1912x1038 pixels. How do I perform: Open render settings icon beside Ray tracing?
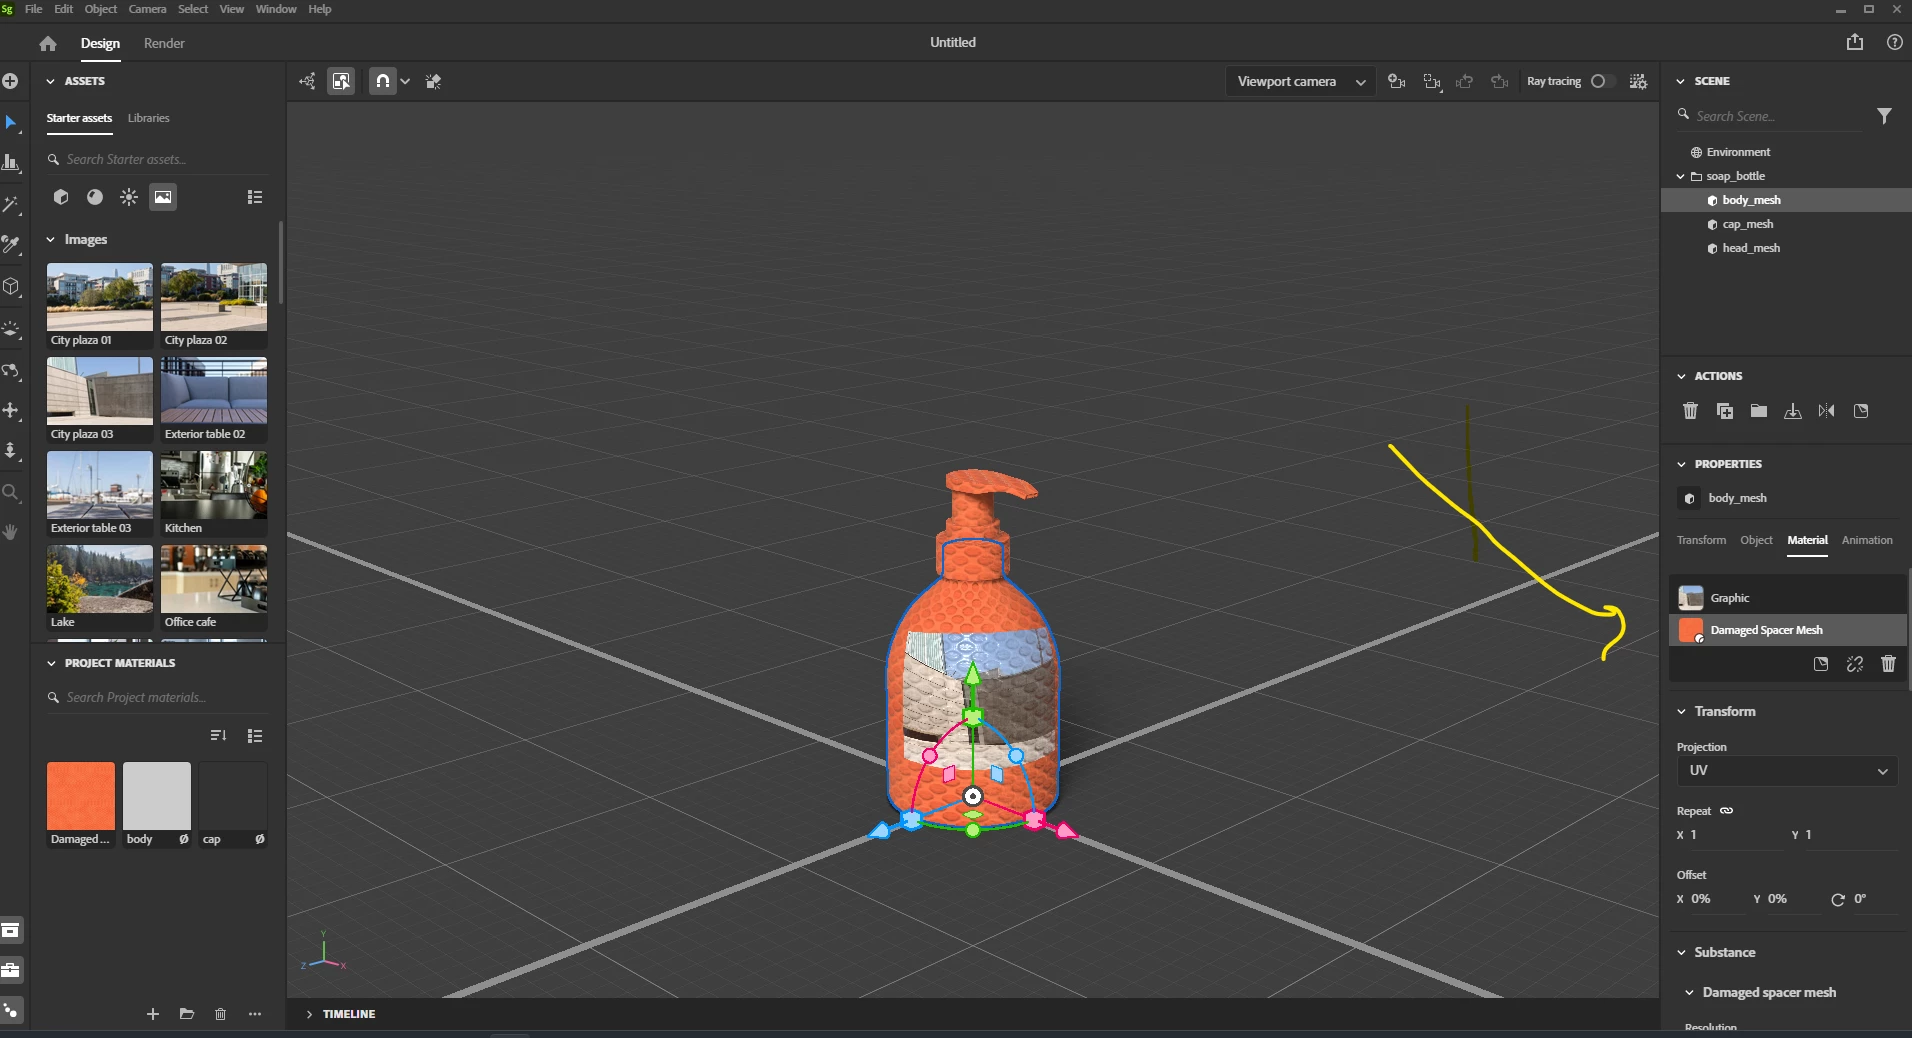[1638, 82]
